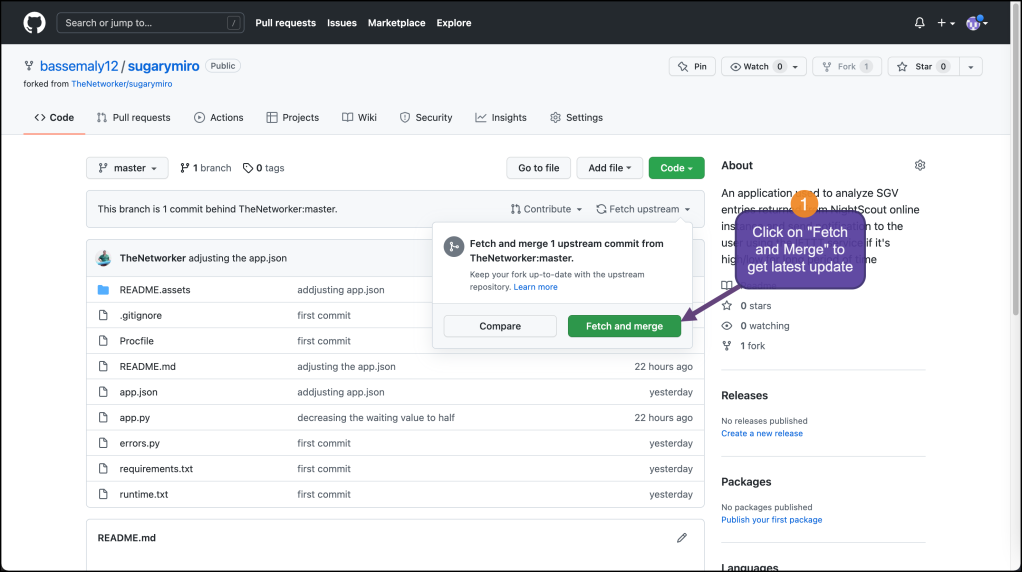The width and height of the screenshot is (1022, 572).
Task: Open the Procfile file
Action: coord(136,341)
